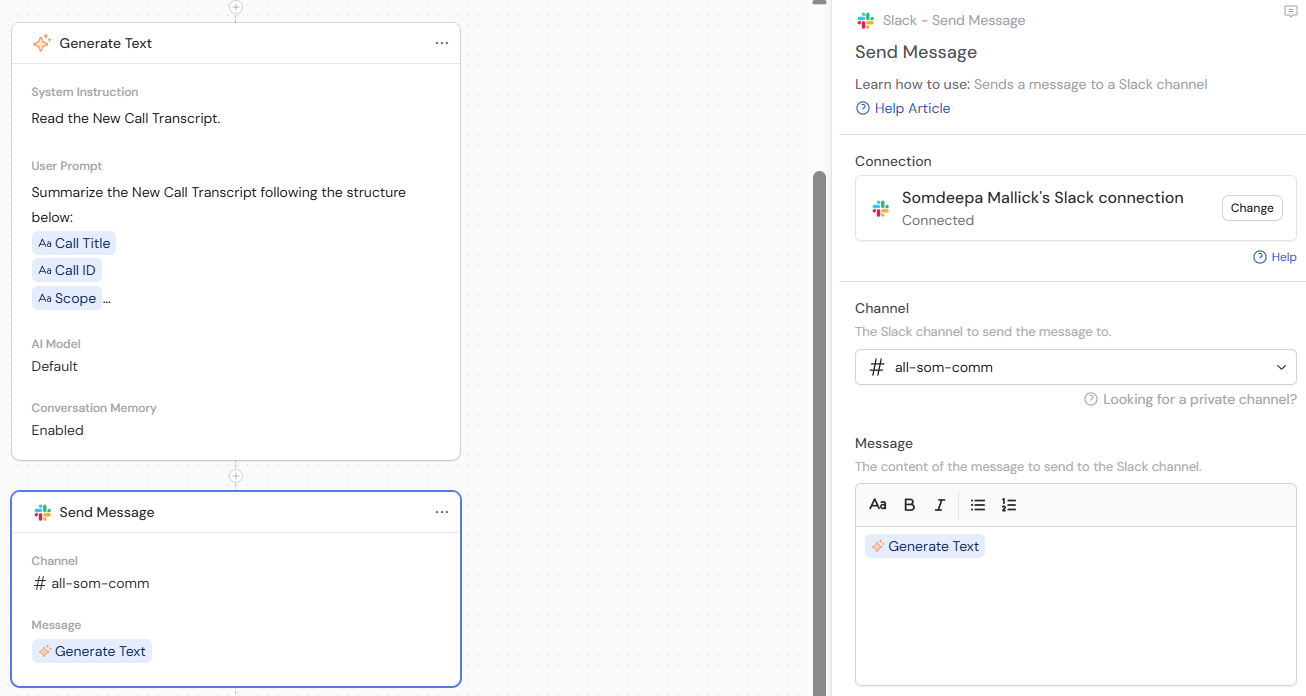Click the help icon beside private channel text

point(1089,399)
